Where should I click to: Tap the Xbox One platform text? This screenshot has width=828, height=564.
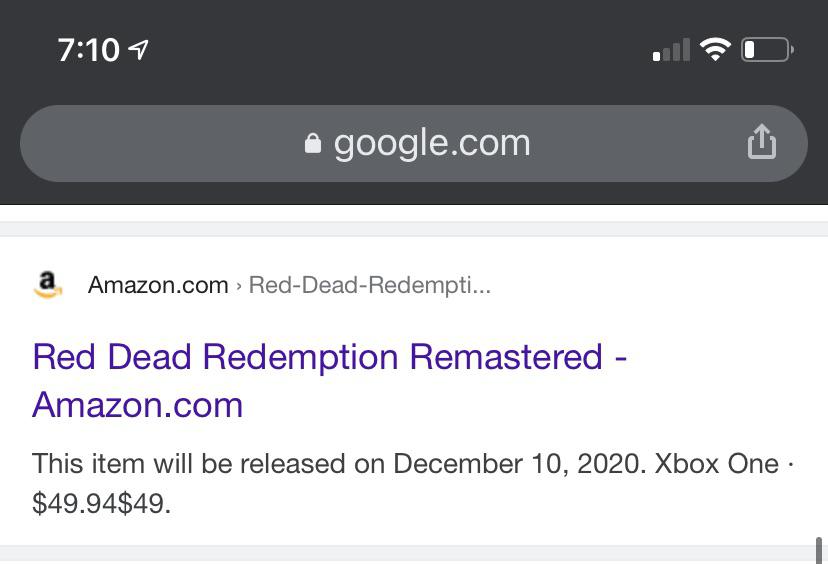(716, 464)
